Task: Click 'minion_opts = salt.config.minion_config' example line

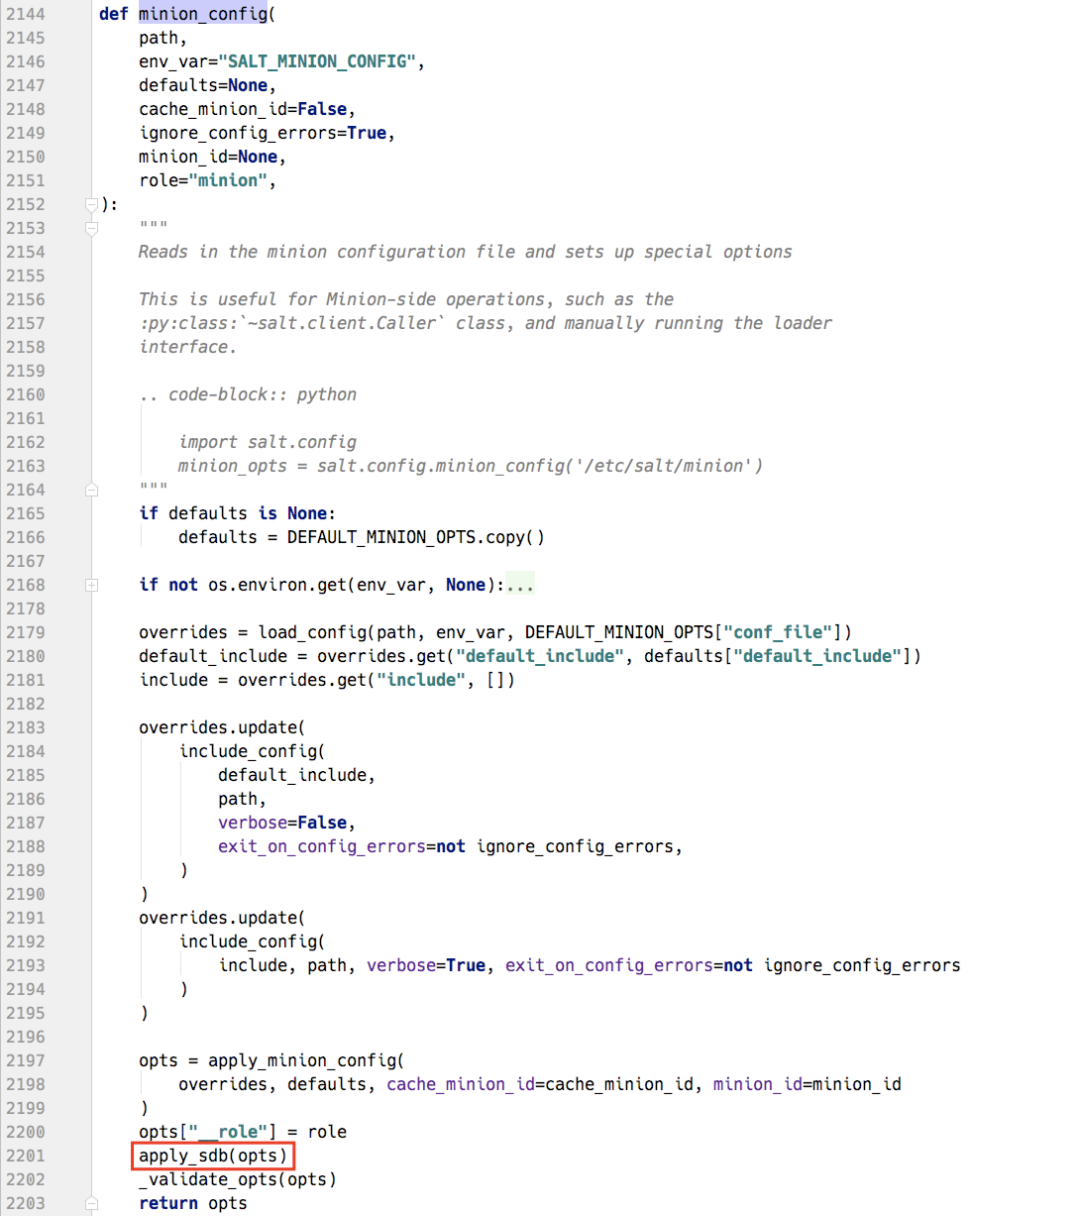Action: click(x=470, y=466)
